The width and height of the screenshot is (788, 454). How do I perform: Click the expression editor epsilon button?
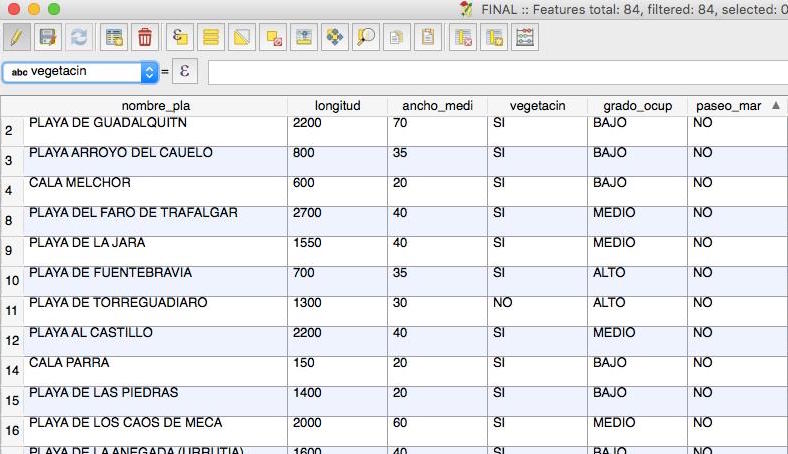click(x=184, y=72)
